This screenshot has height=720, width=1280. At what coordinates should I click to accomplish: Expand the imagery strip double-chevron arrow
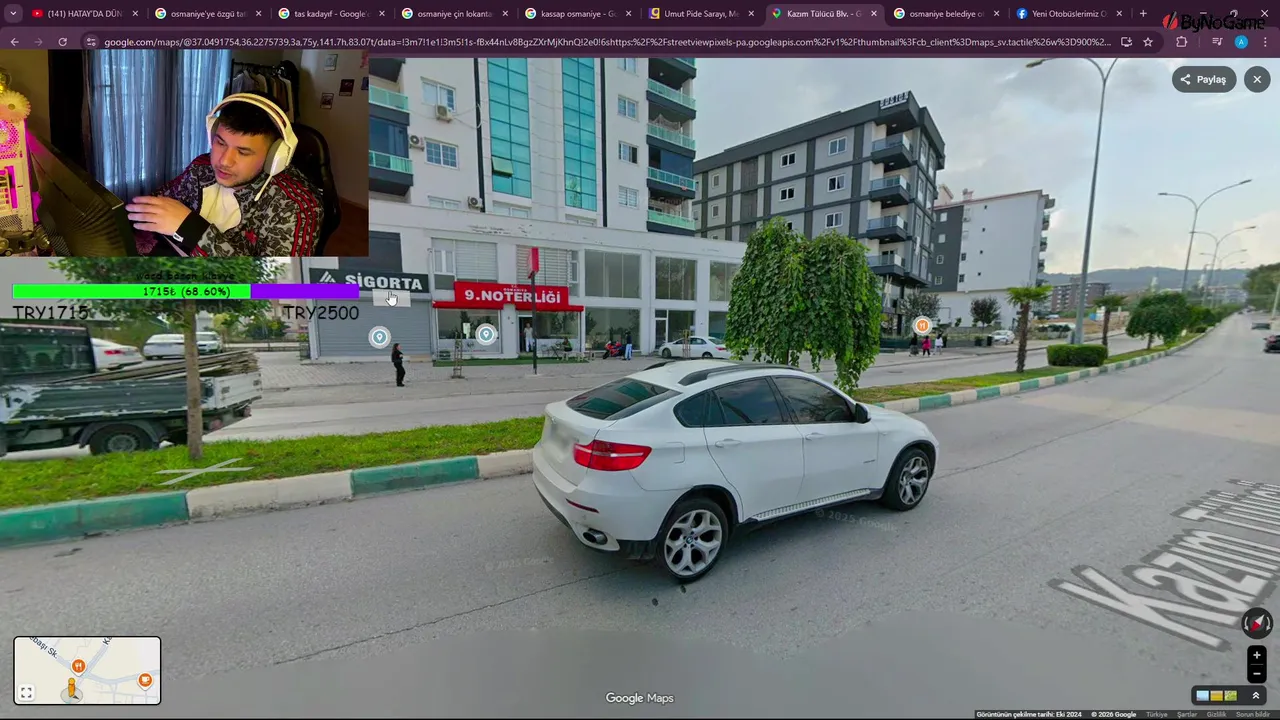[1256, 696]
